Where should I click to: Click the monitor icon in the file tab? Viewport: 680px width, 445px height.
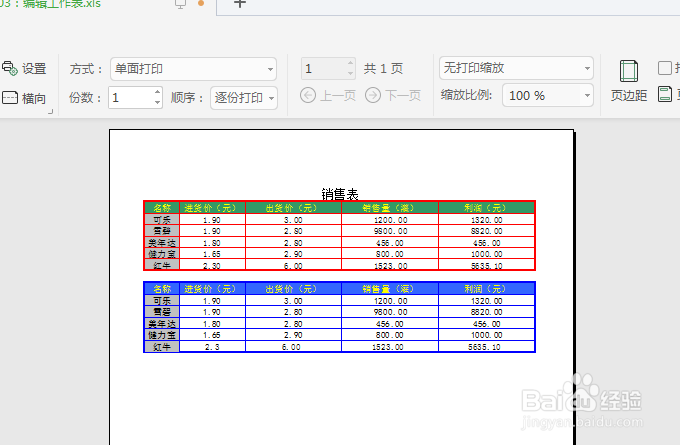click(180, 4)
